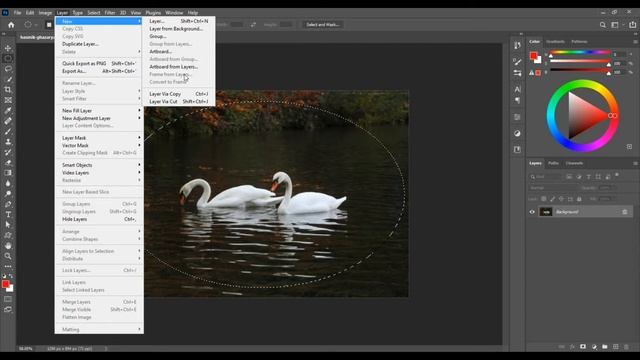The height and width of the screenshot is (360, 640).
Task: Expand Layer Mask submenu
Action: (99, 138)
